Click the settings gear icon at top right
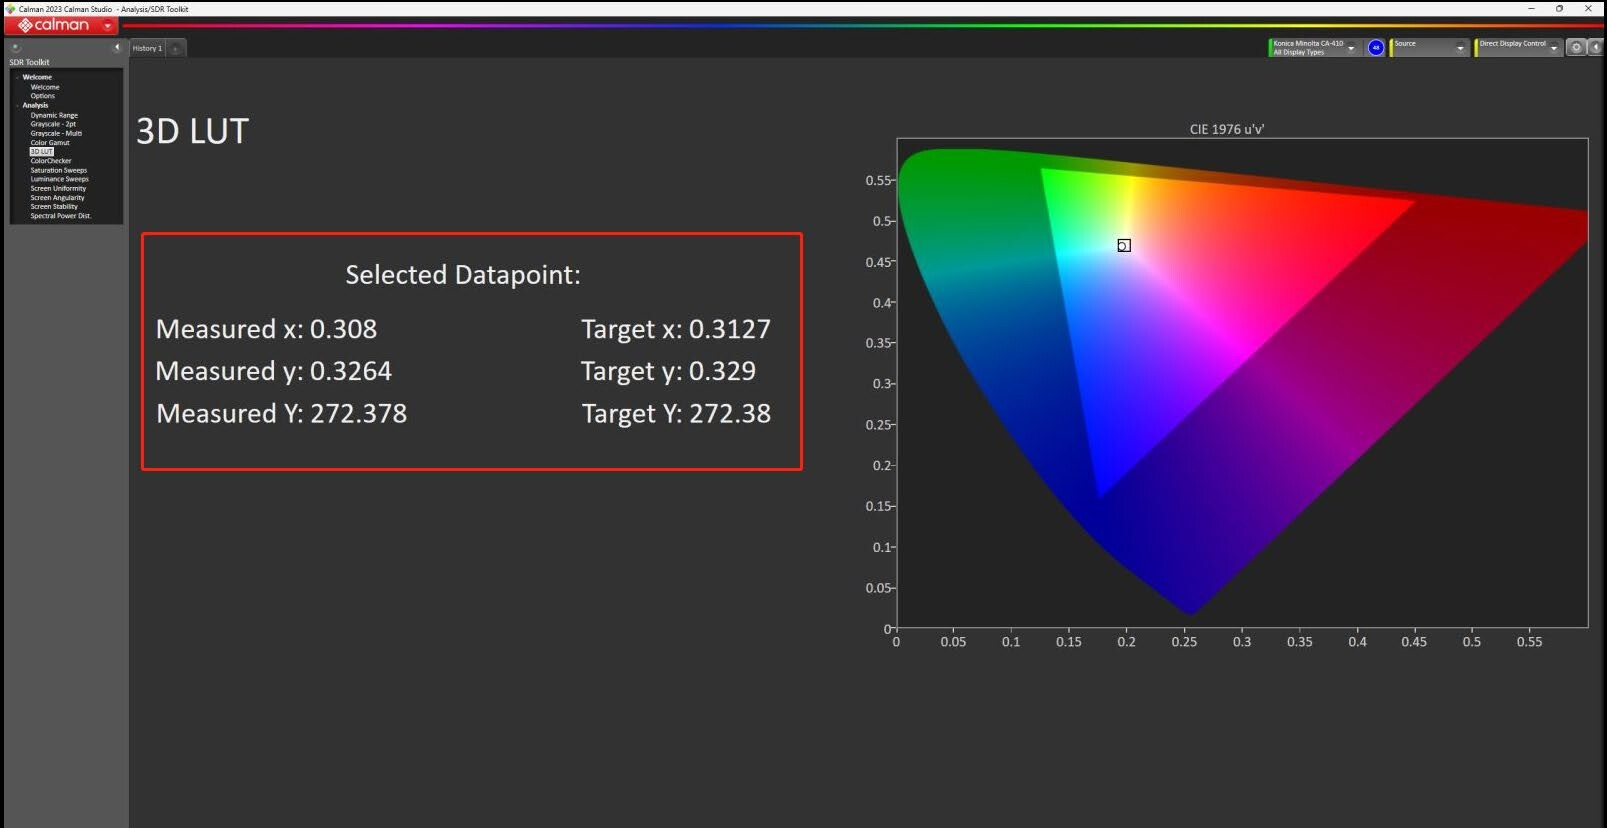This screenshot has height=828, width=1607. point(1576,47)
